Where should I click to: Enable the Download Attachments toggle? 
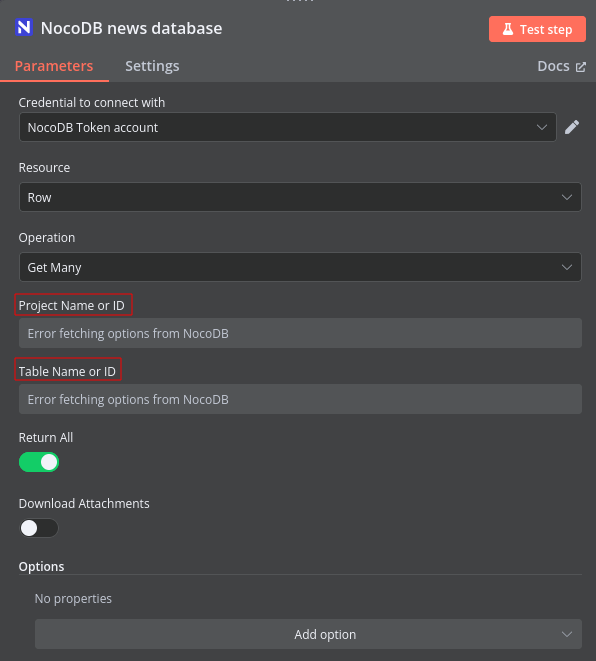click(x=39, y=528)
